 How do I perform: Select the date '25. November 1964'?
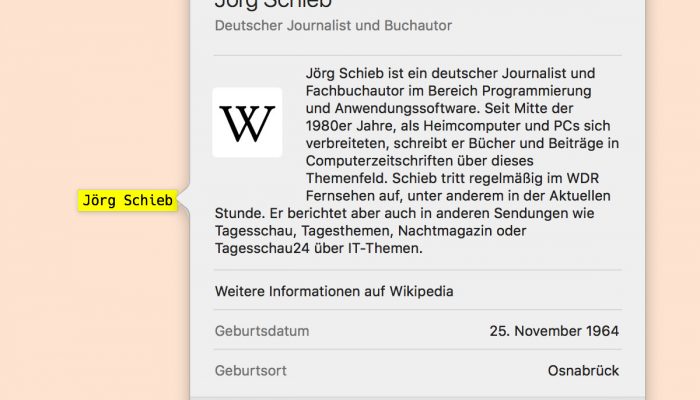pyautogui.click(x=554, y=331)
